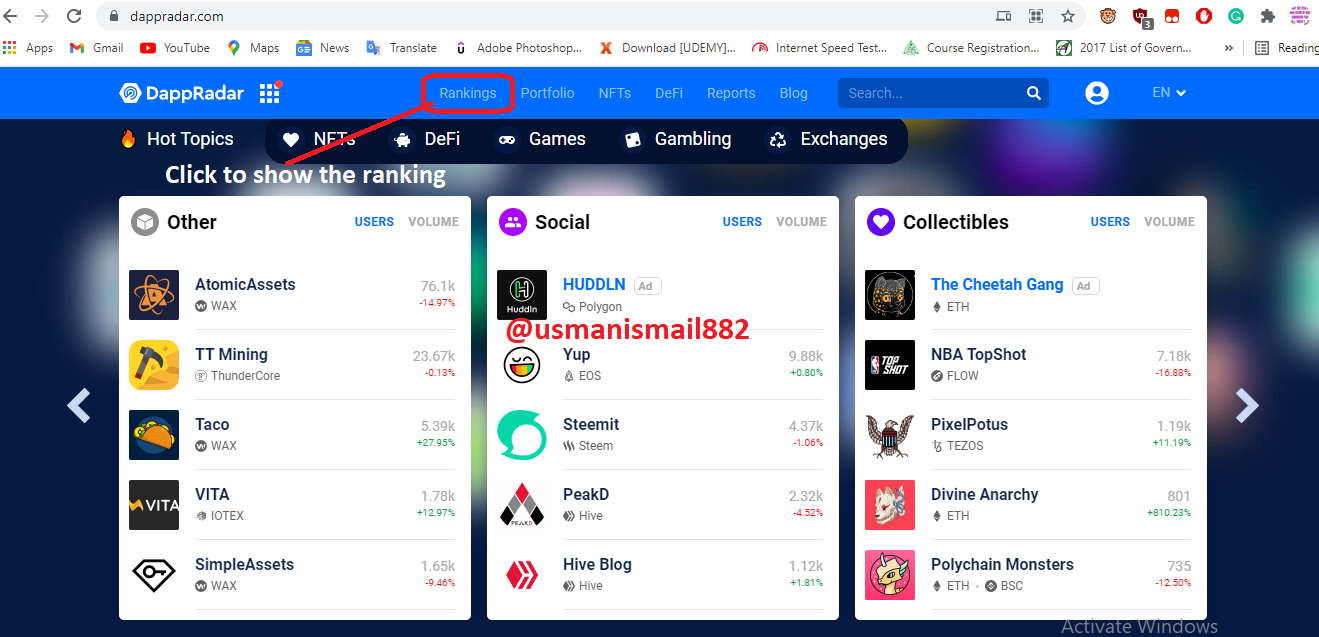Image resolution: width=1319 pixels, height=637 pixels.
Task: Click the Divine Anarchy avatar icon
Action: (890, 505)
